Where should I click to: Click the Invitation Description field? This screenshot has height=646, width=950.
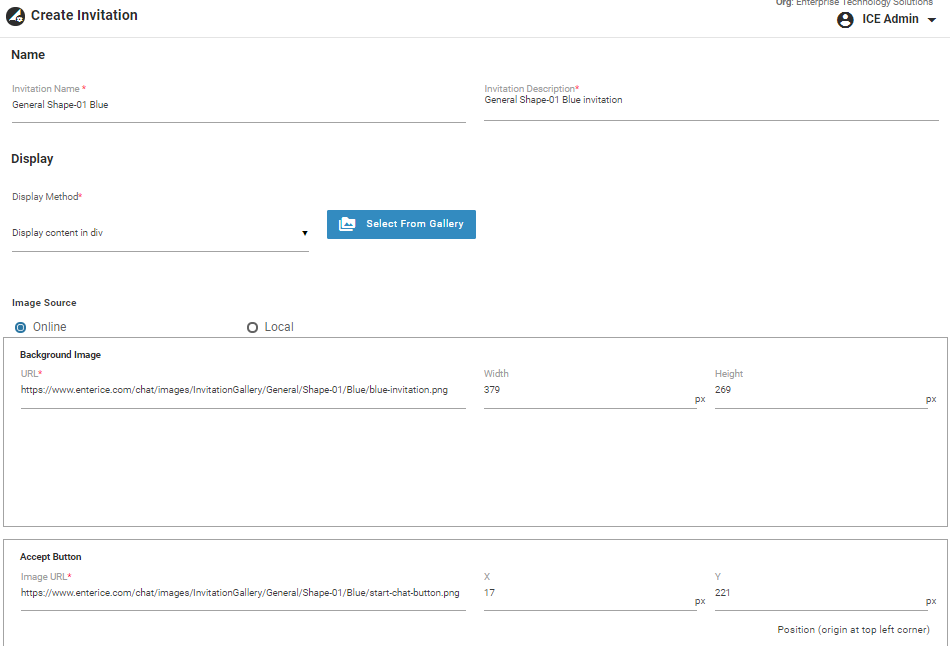point(710,101)
